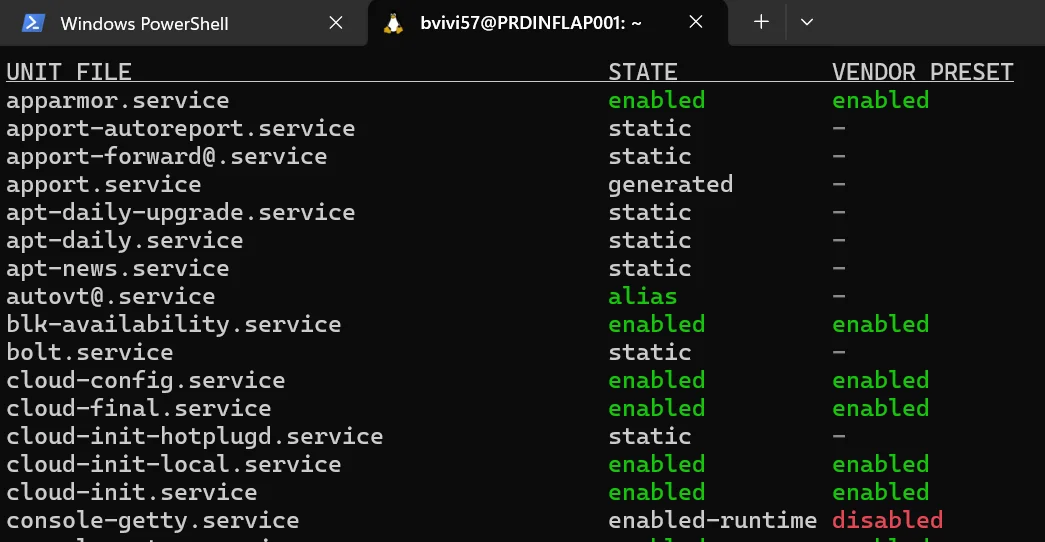Viewport: 1045px width, 542px height.
Task: Click 'enabled' state of cloud-init.service
Action: pyautogui.click(x=656, y=493)
